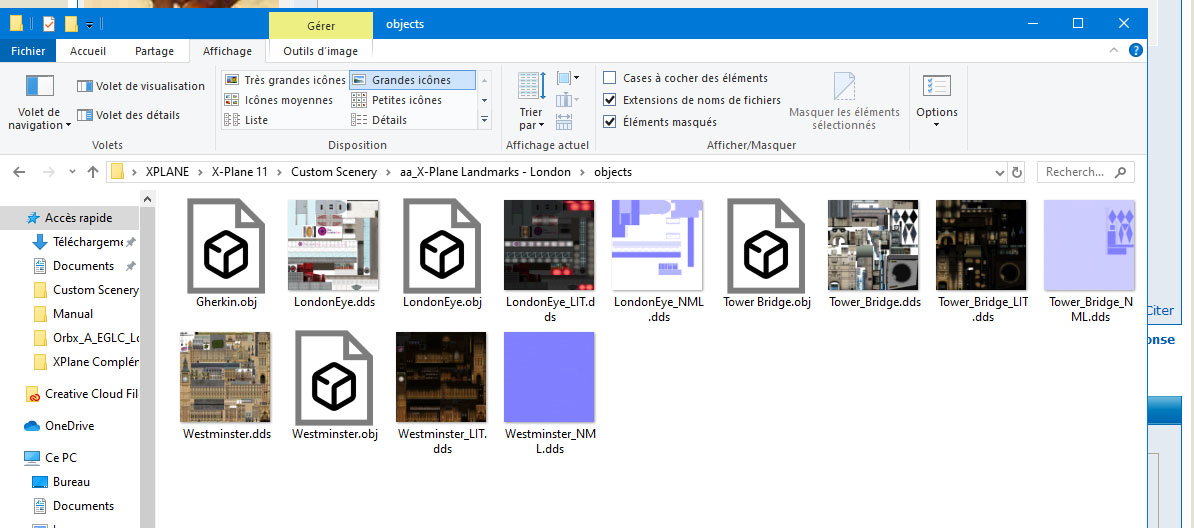The height and width of the screenshot is (528, 1194).
Task: Select the Tower_Bridge.dds thumbnail
Action: 874,247
